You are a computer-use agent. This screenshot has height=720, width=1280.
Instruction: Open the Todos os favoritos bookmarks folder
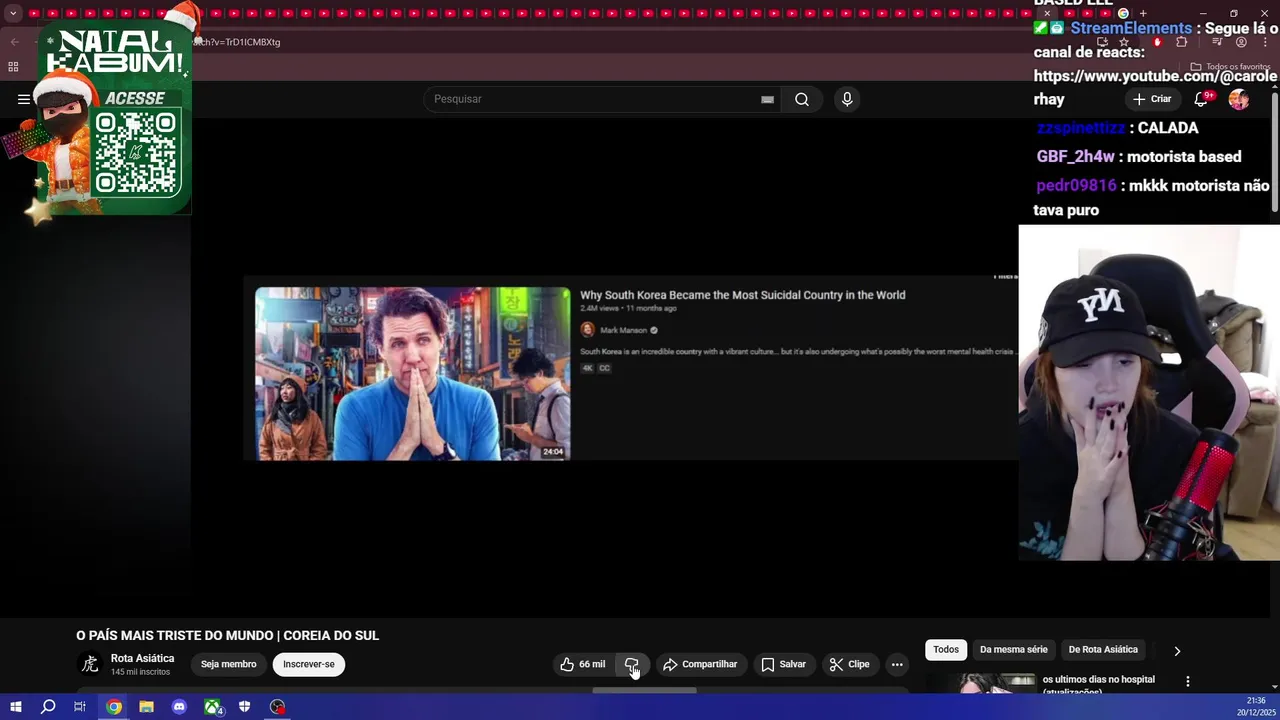point(1230,66)
